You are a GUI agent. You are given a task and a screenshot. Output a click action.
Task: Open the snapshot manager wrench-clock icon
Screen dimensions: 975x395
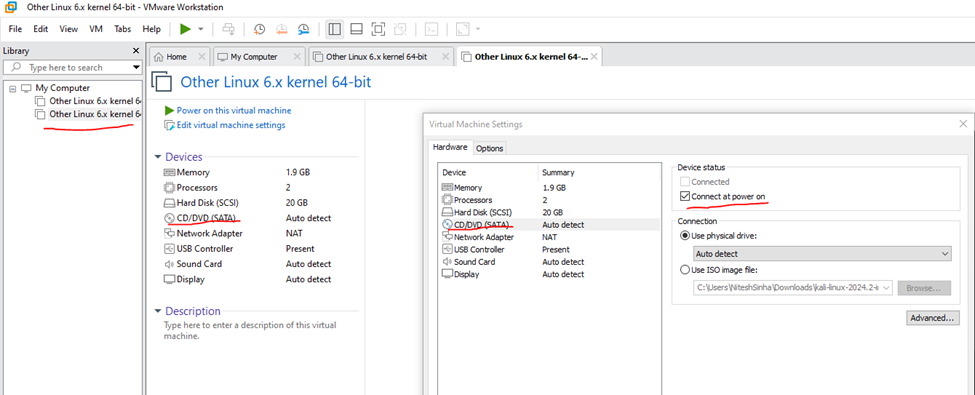click(x=303, y=29)
